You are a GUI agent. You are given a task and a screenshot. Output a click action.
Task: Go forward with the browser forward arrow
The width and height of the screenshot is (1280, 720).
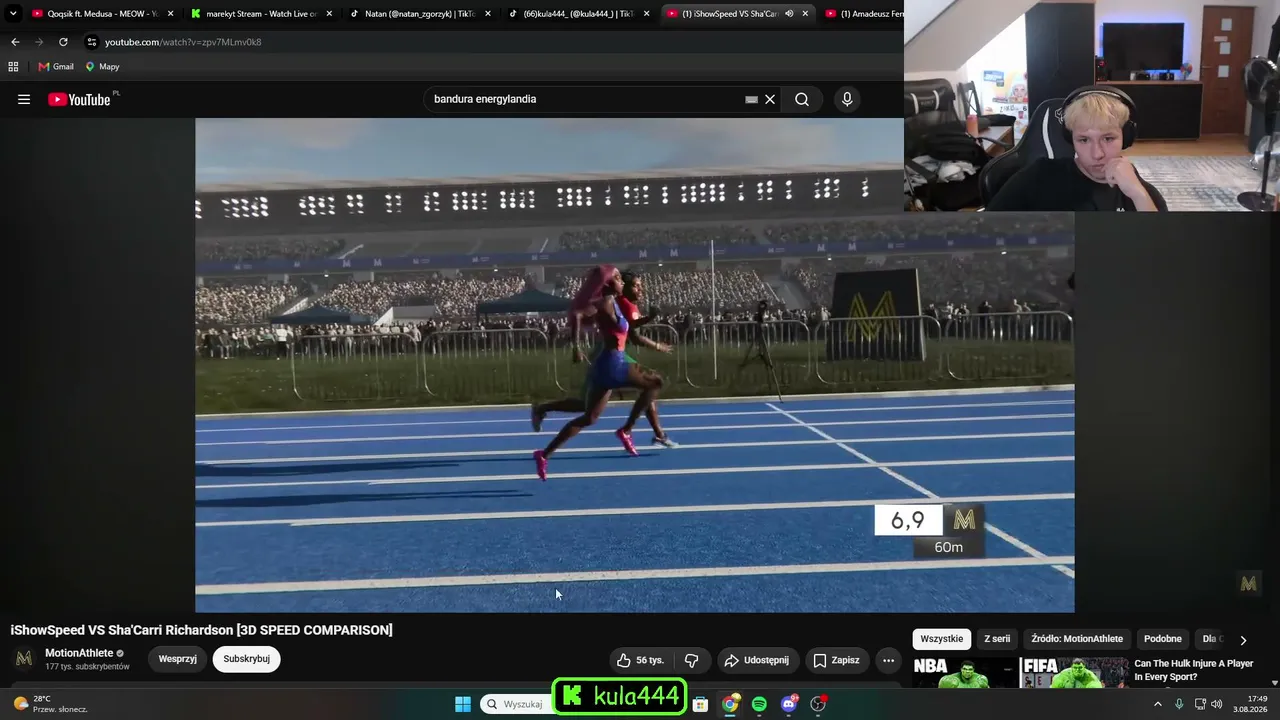[39, 42]
